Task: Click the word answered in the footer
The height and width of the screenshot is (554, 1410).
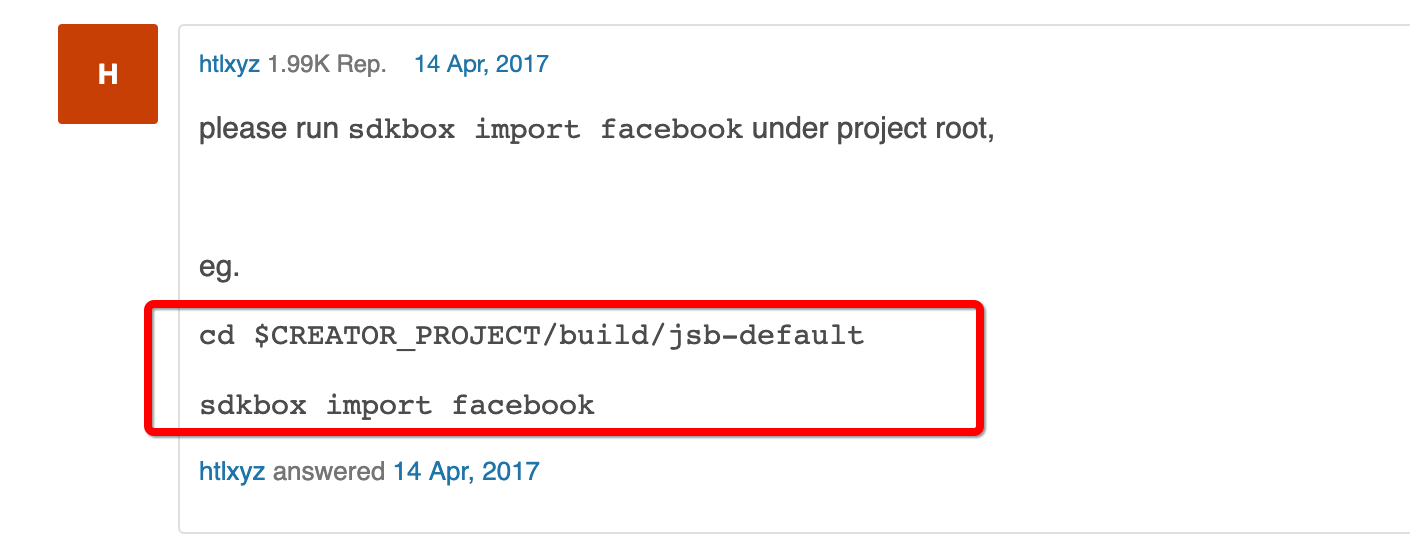Action: tap(329, 471)
